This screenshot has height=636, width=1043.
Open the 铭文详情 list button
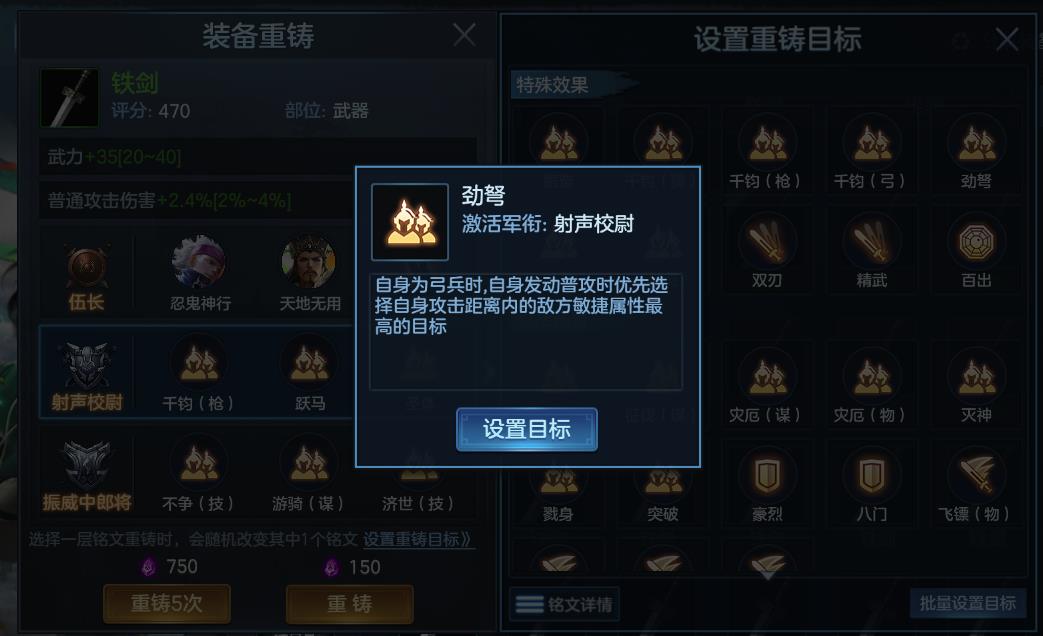click(x=564, y=604)
